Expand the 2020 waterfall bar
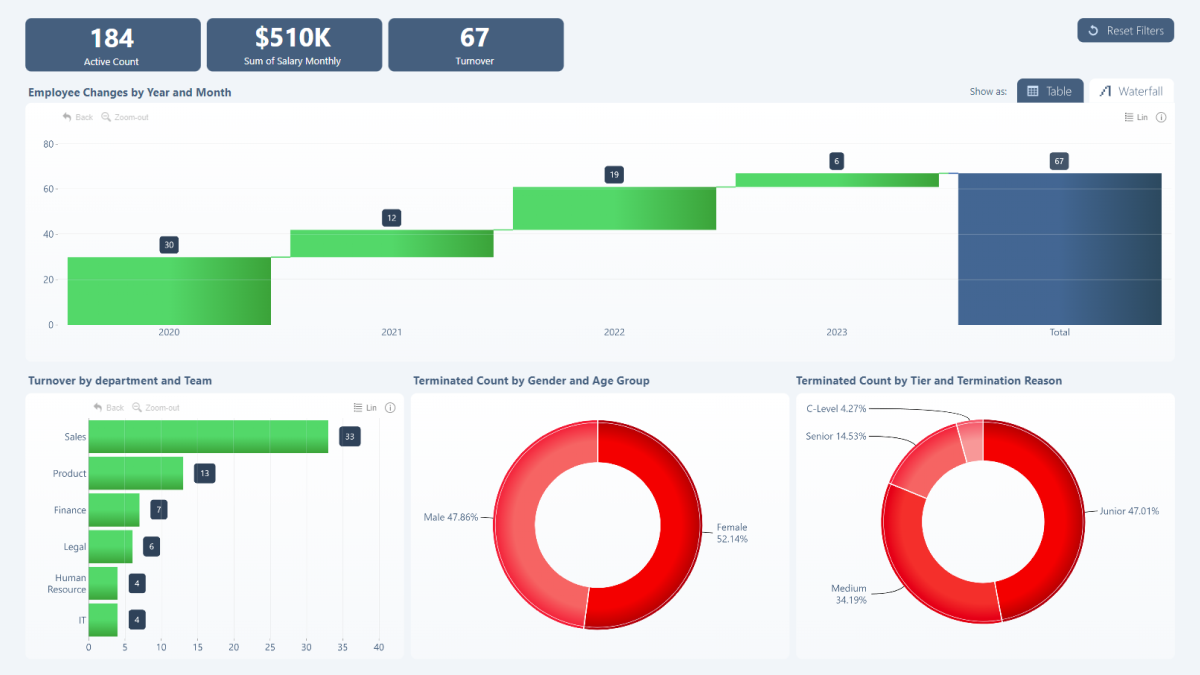 tap(169, 291)
